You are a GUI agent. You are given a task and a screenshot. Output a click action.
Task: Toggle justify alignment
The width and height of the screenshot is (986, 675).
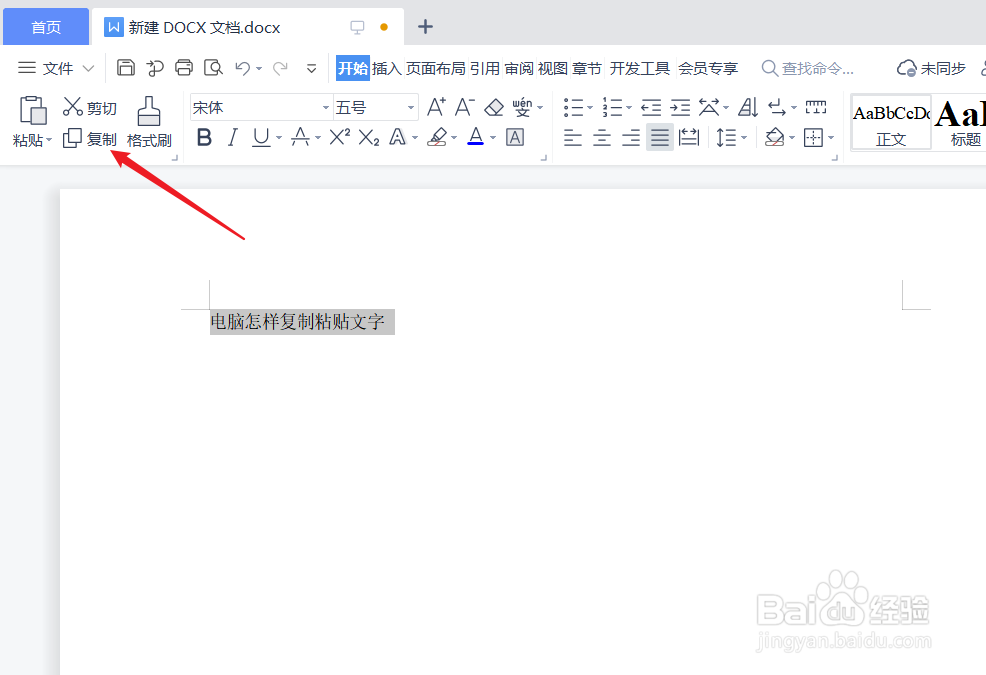660,137
